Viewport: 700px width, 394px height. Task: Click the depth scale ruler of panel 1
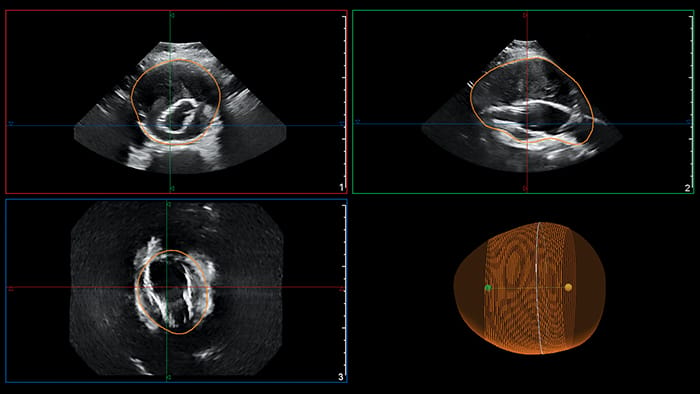tap(344, 101)
